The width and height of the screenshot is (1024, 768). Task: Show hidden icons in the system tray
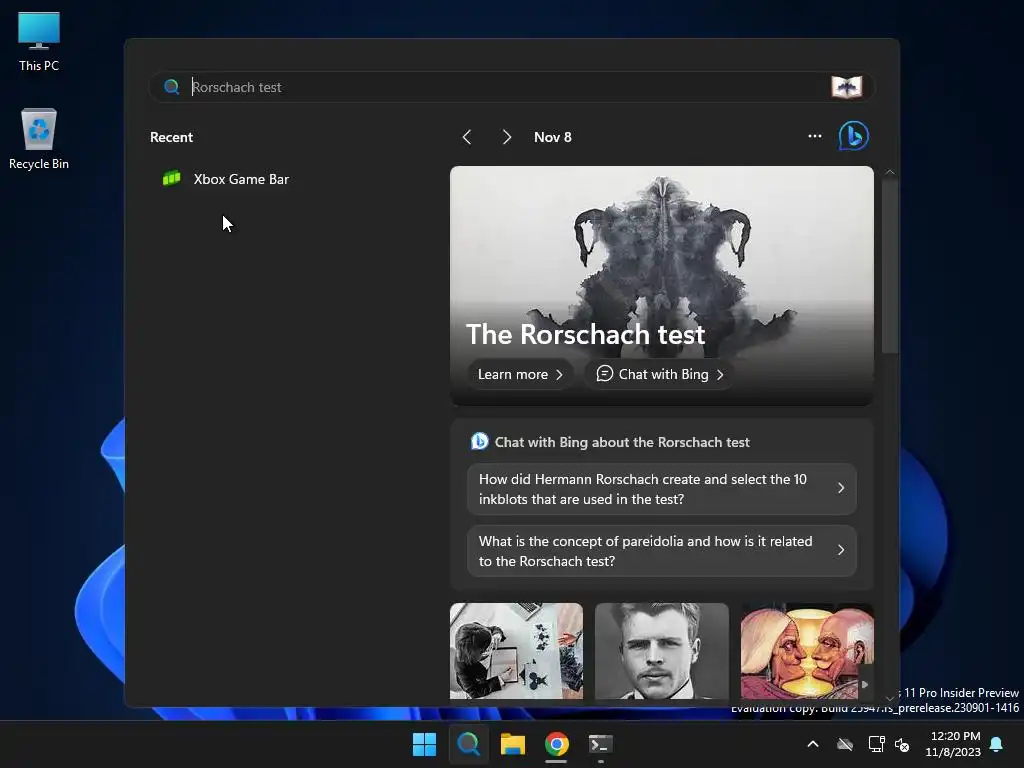[813, 744]
